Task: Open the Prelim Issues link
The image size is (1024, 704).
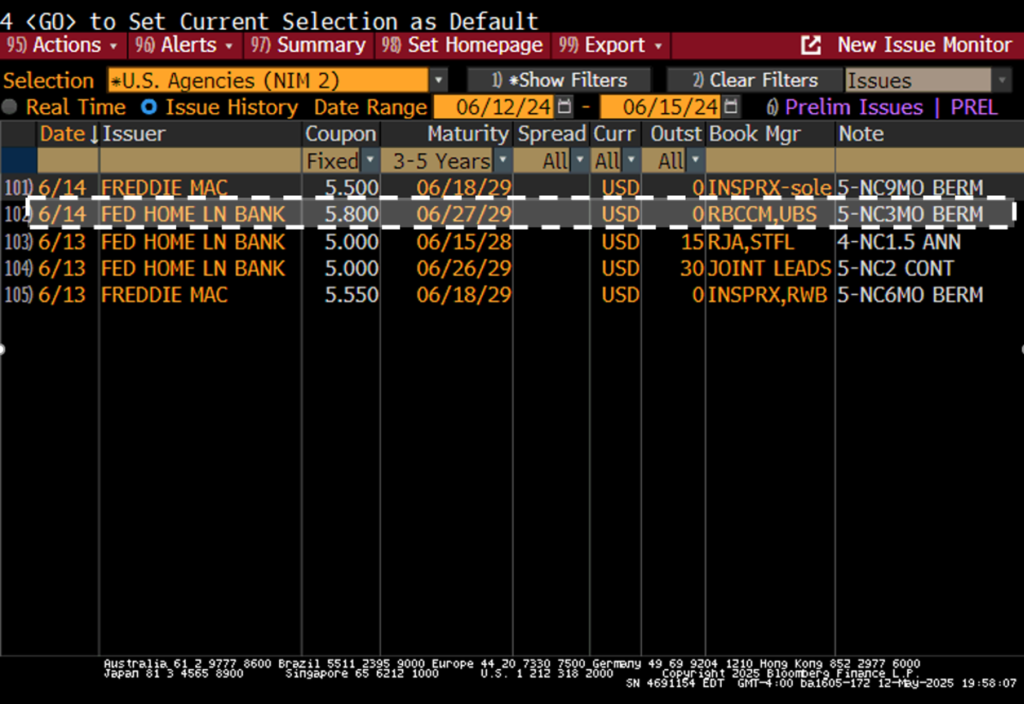Action: point(854,106)
